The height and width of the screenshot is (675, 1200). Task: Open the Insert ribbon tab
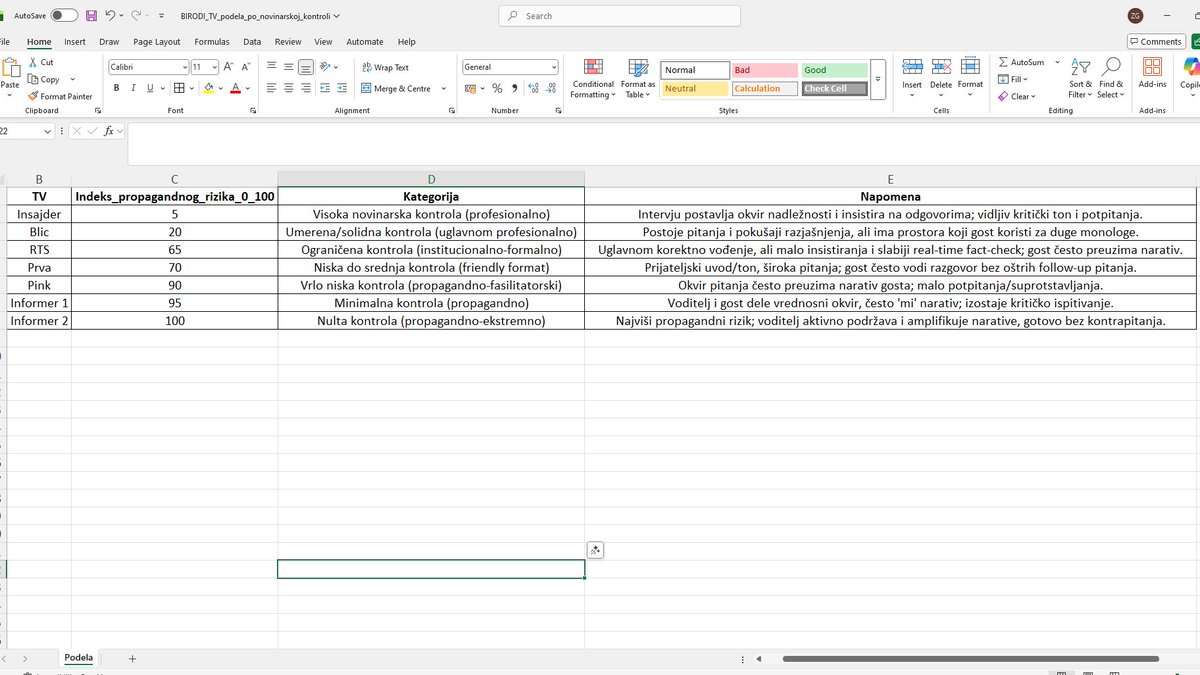click(x=75, y=42)
